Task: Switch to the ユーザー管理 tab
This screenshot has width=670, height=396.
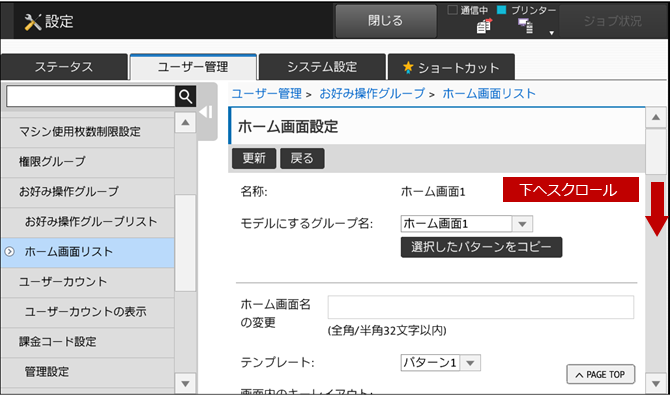Action: (193, 67)
